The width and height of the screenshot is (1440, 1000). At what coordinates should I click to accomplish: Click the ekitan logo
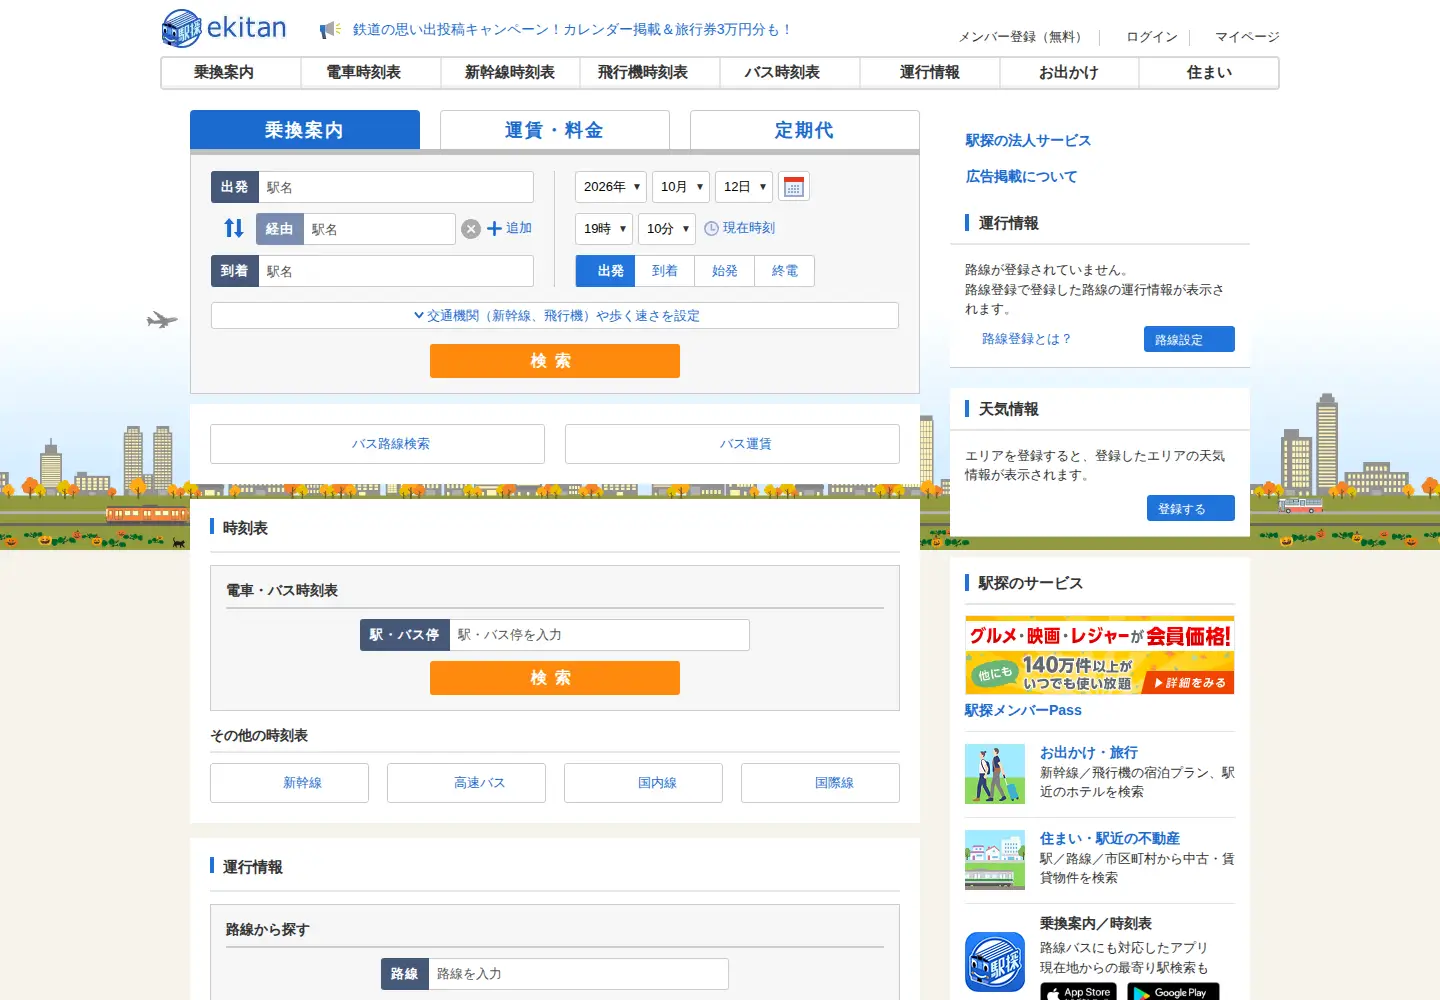[224, 28]
